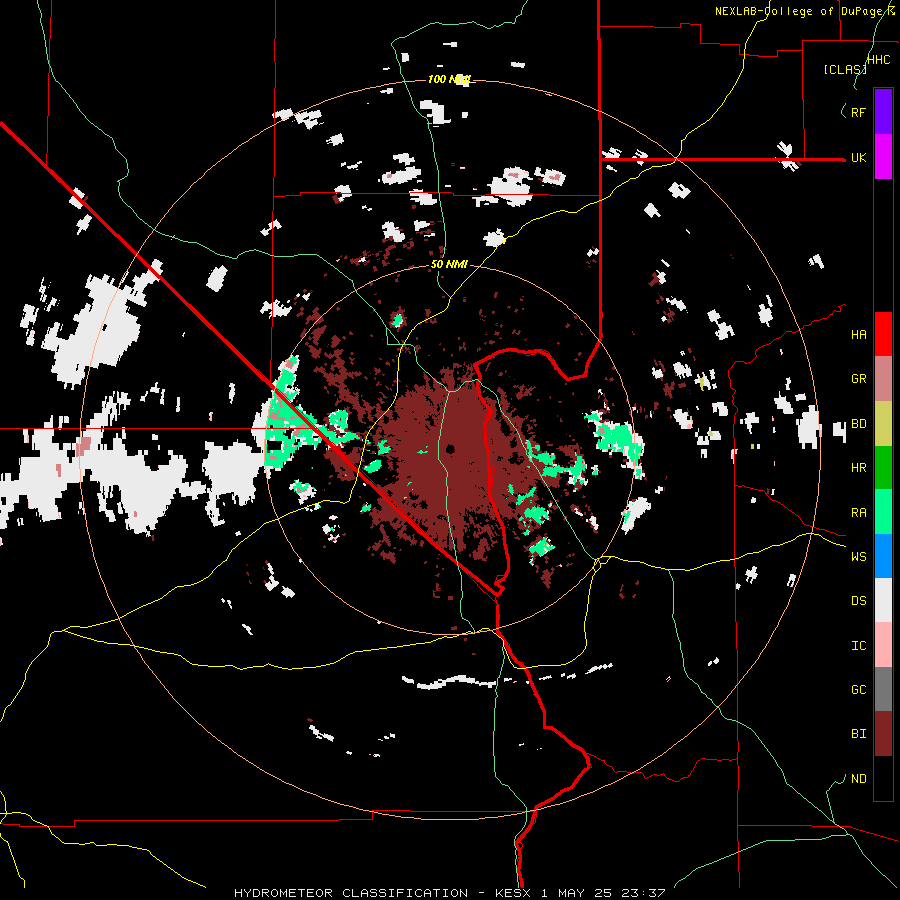This screenshot has height=900, width=900.
Task: Click the magenta UK legend color swatch
Action: coord(883,156)
